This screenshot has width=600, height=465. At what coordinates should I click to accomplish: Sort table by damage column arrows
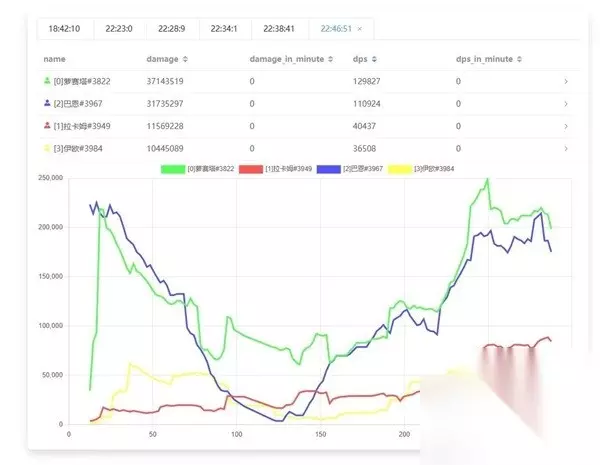click(185, 59)
